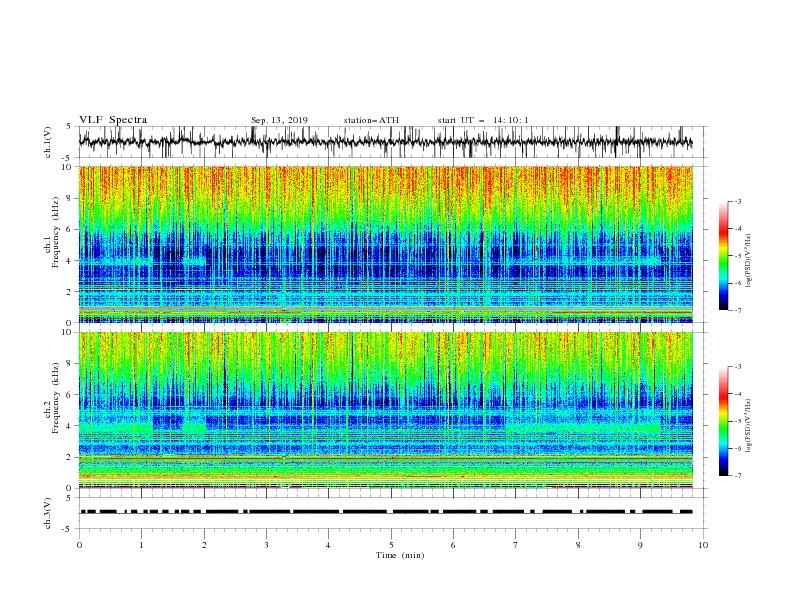
Task: Click the "4" frequency tick of ch.1 spectrogram
Action: (x=68, y=261)
